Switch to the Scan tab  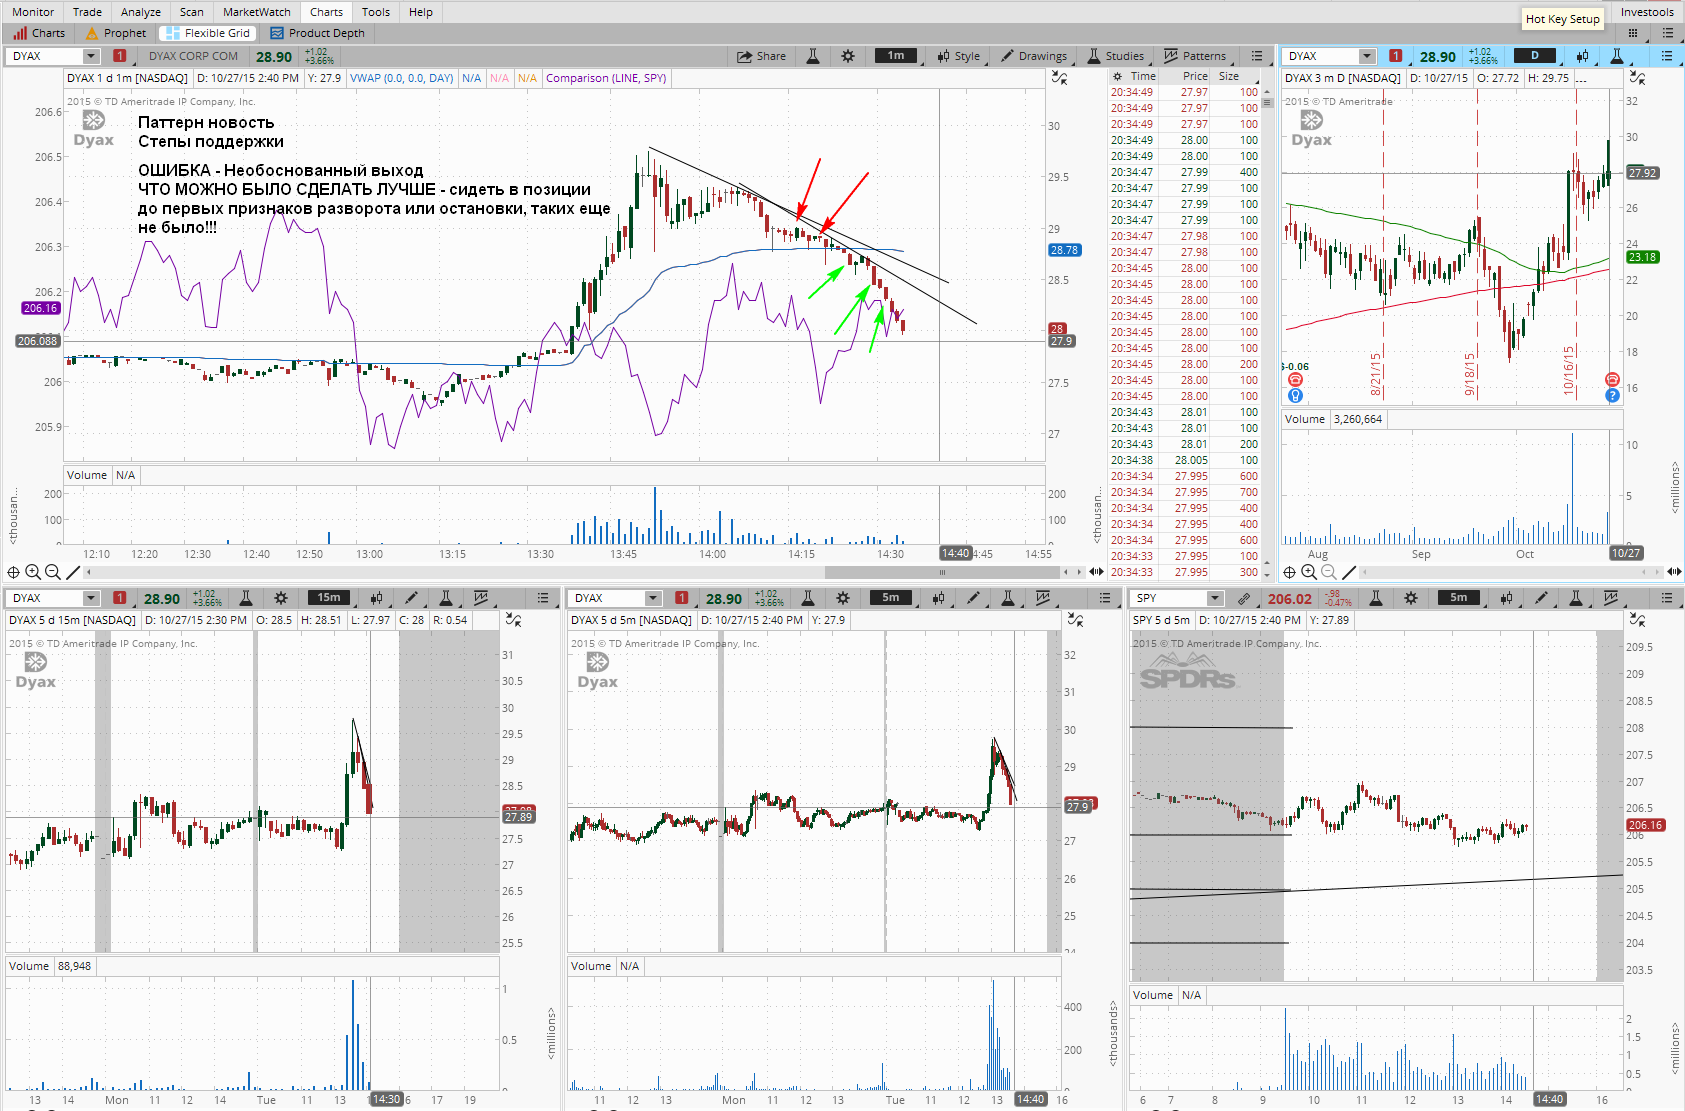pyautogui.click(x=191, y=12)
